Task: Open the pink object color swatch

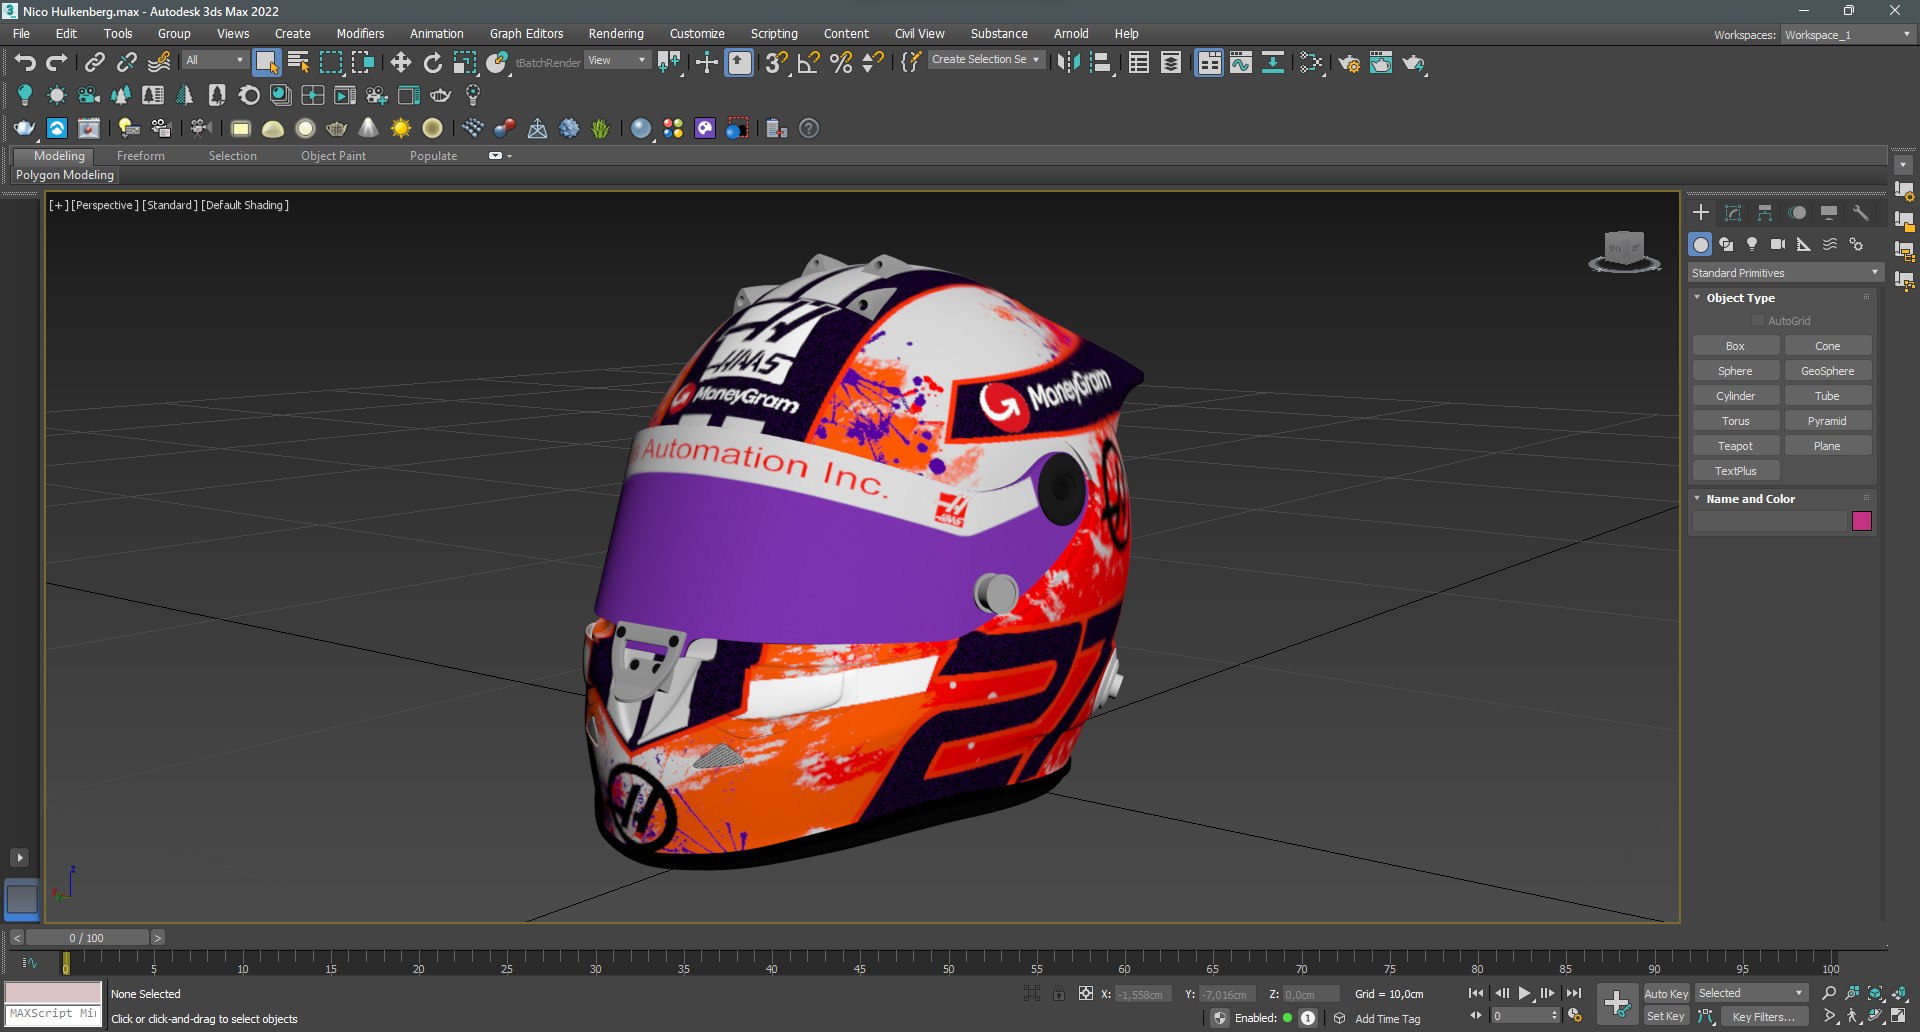Action: point(1861,521)
